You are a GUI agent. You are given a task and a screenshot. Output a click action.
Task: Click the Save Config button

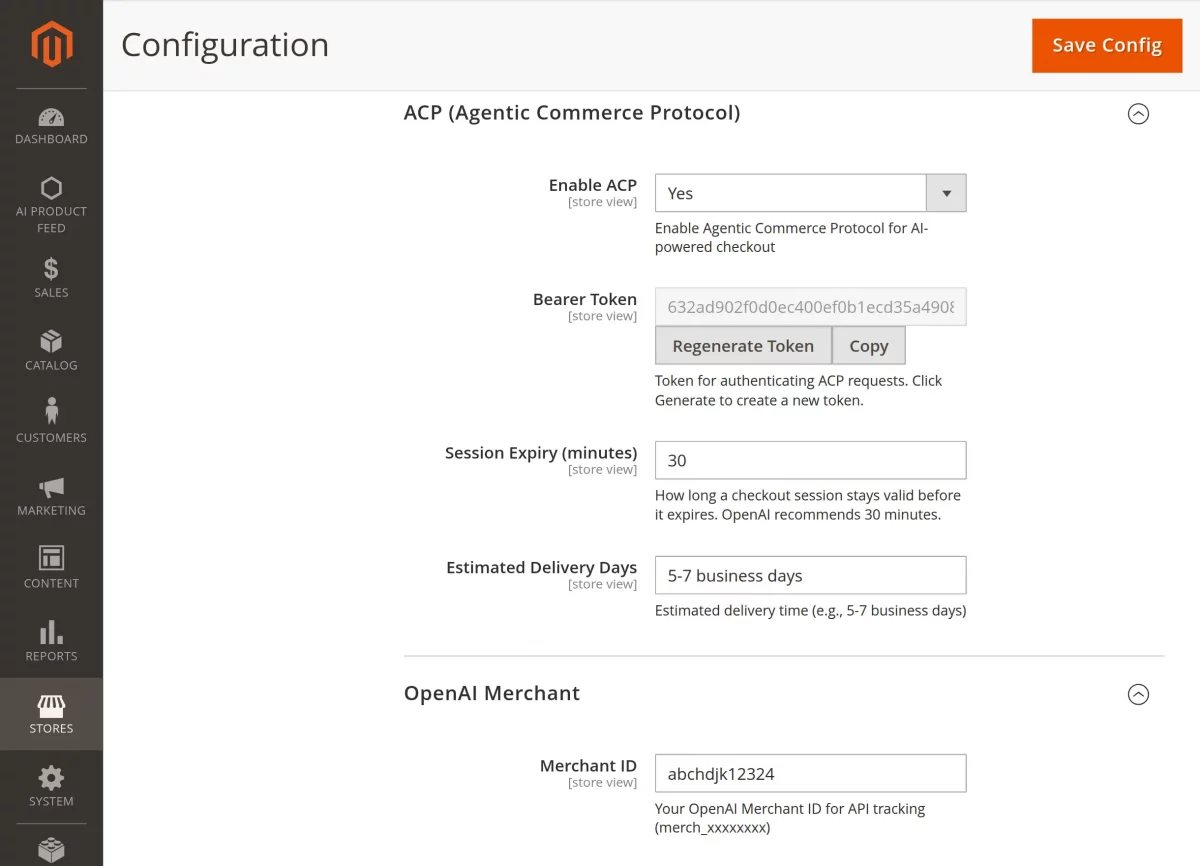[x=1106, y=45]
